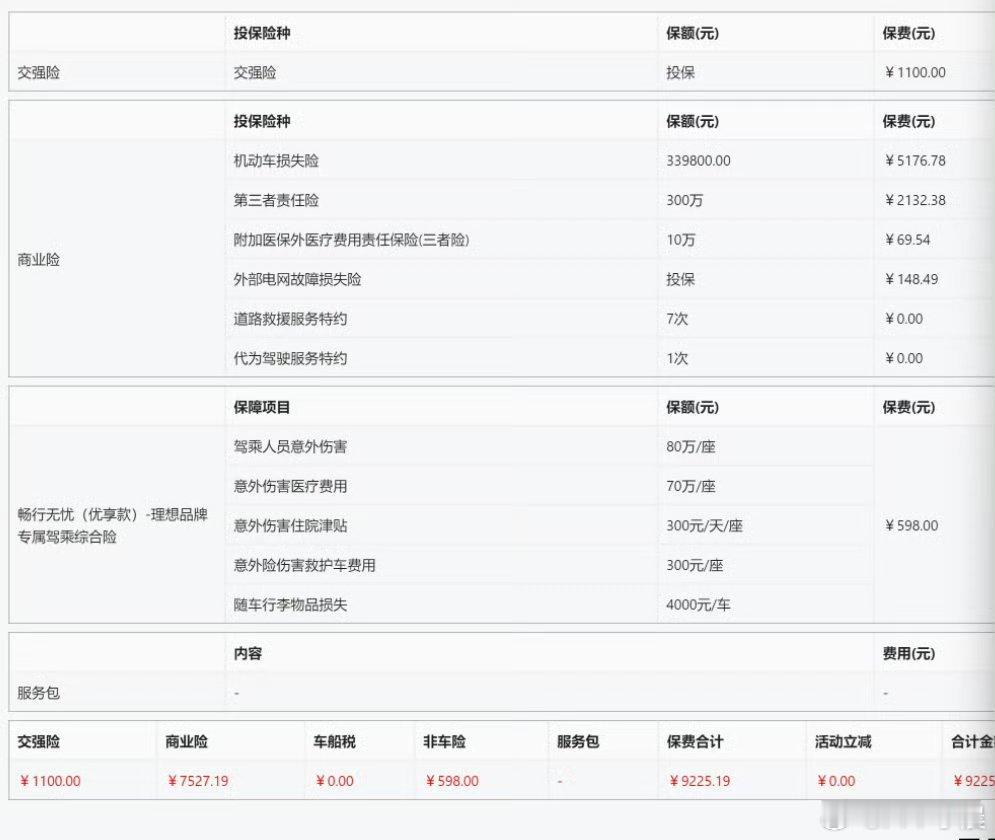
Task: Select the 意外伤害医疗费用 row label
Action: (x=290, y=486)
